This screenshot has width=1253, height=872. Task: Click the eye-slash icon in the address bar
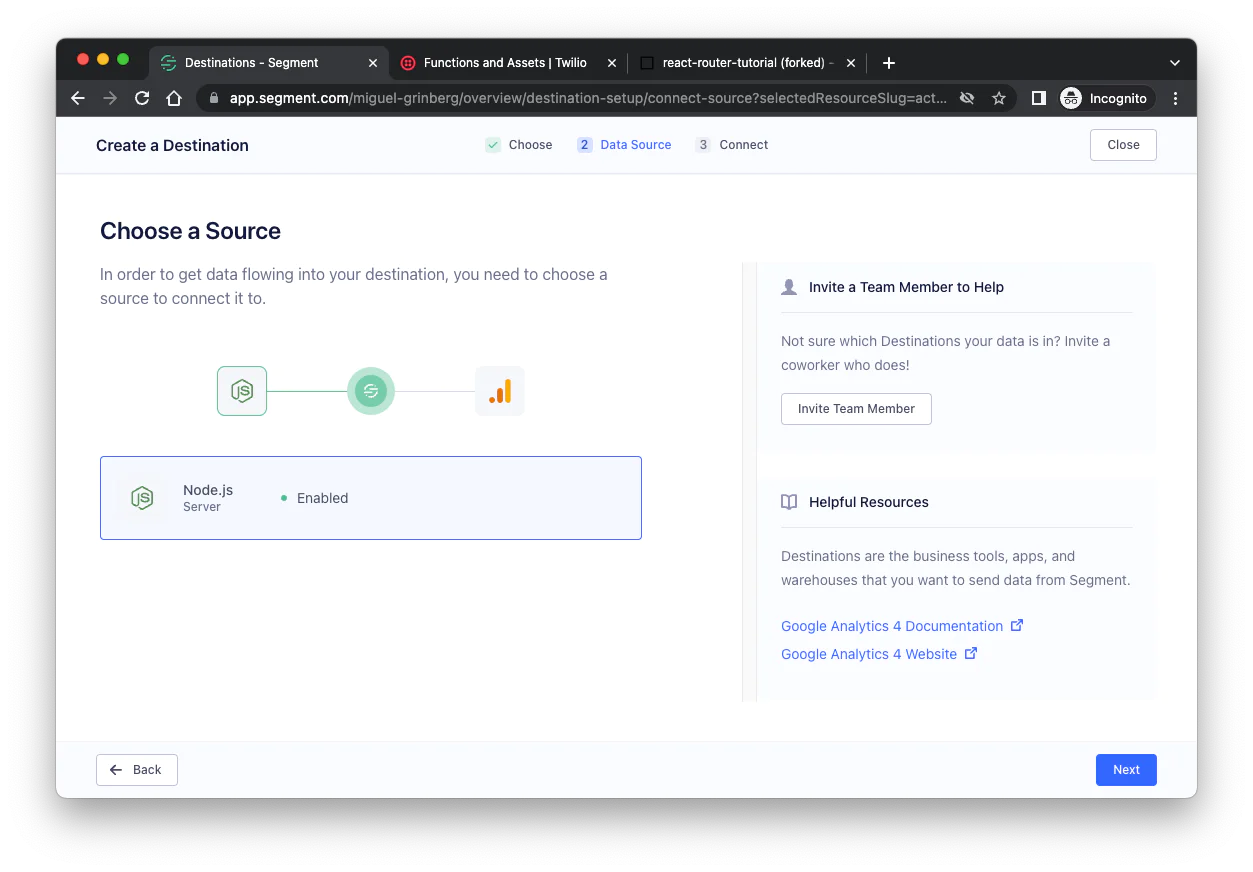tap(966, 98)
